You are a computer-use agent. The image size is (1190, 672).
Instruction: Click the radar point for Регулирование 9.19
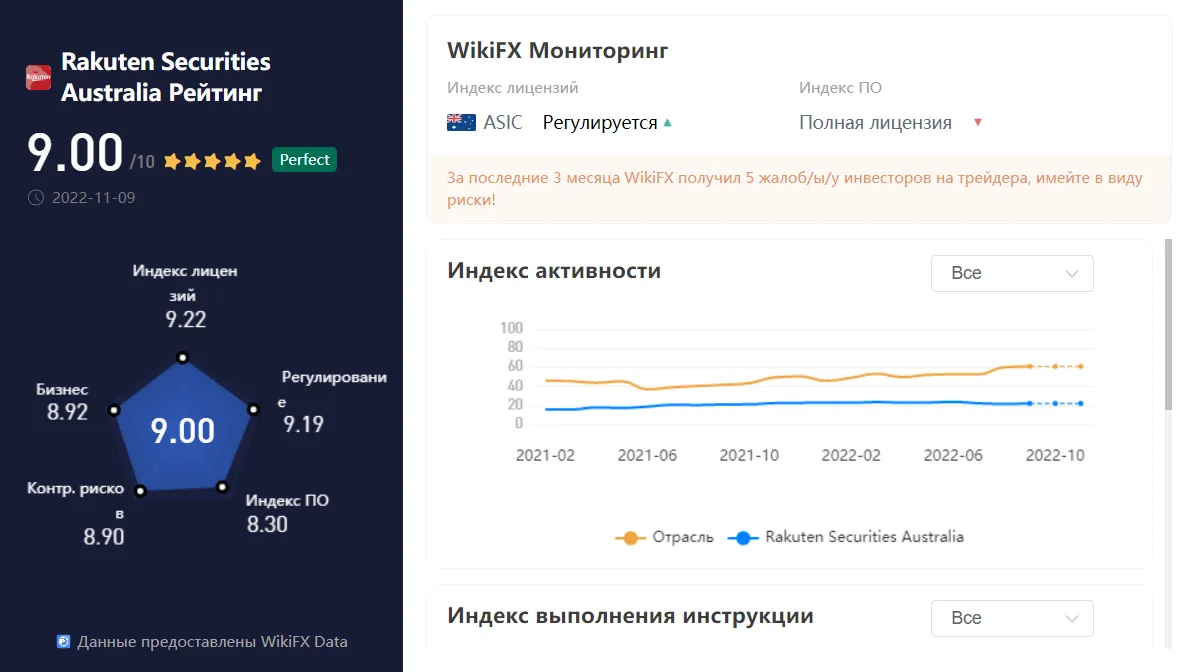pos(253,409)
